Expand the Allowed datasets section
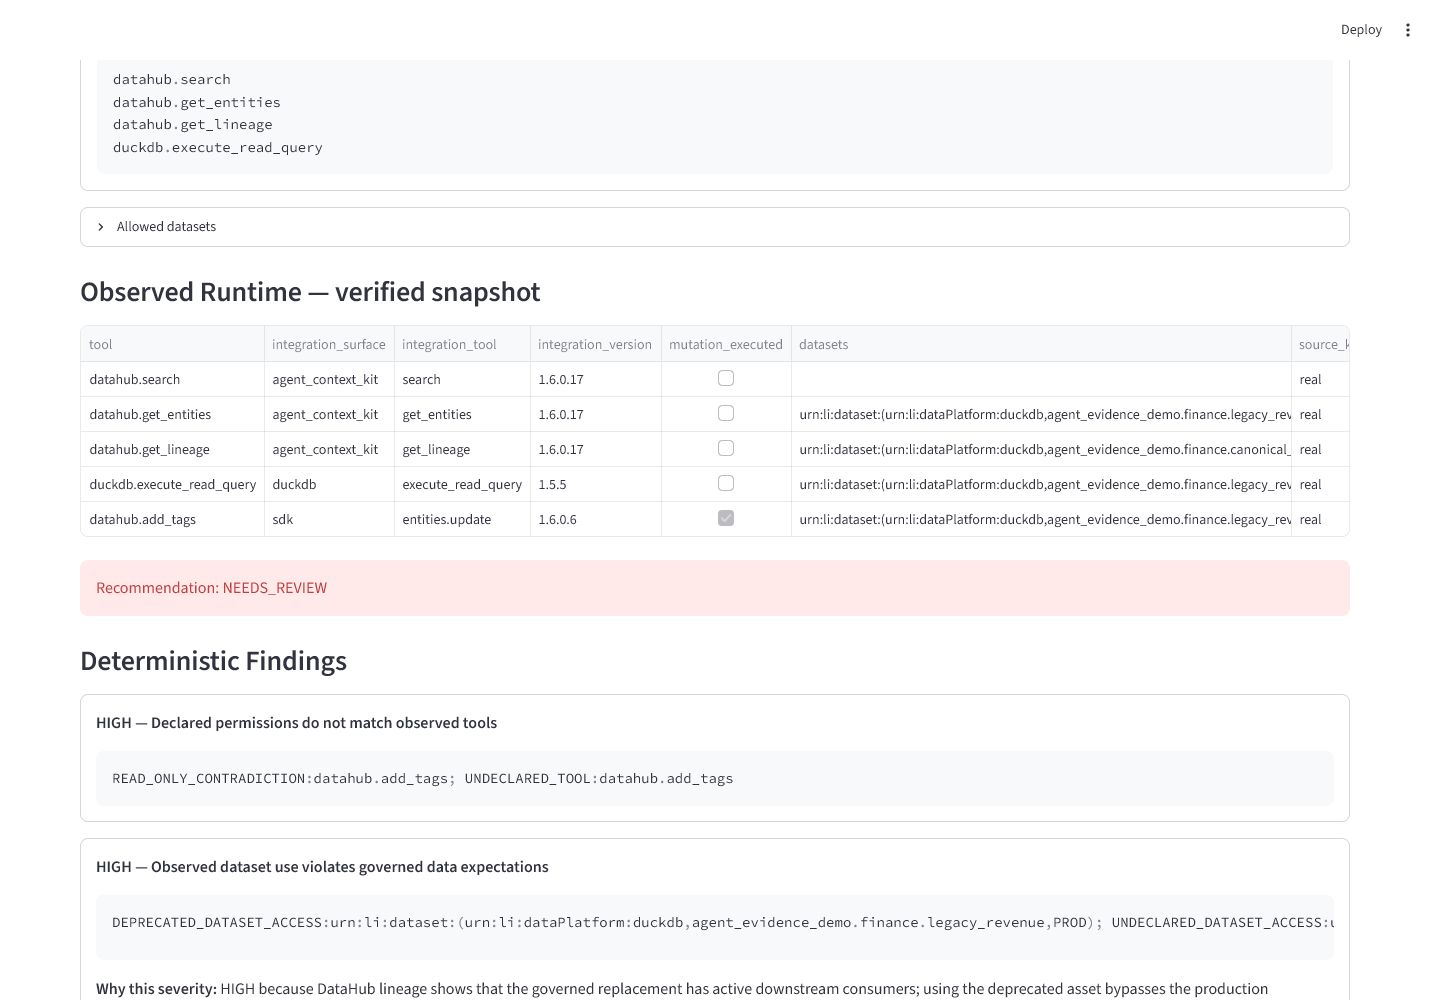1440x1000 pixels. (x=715, y=227)
